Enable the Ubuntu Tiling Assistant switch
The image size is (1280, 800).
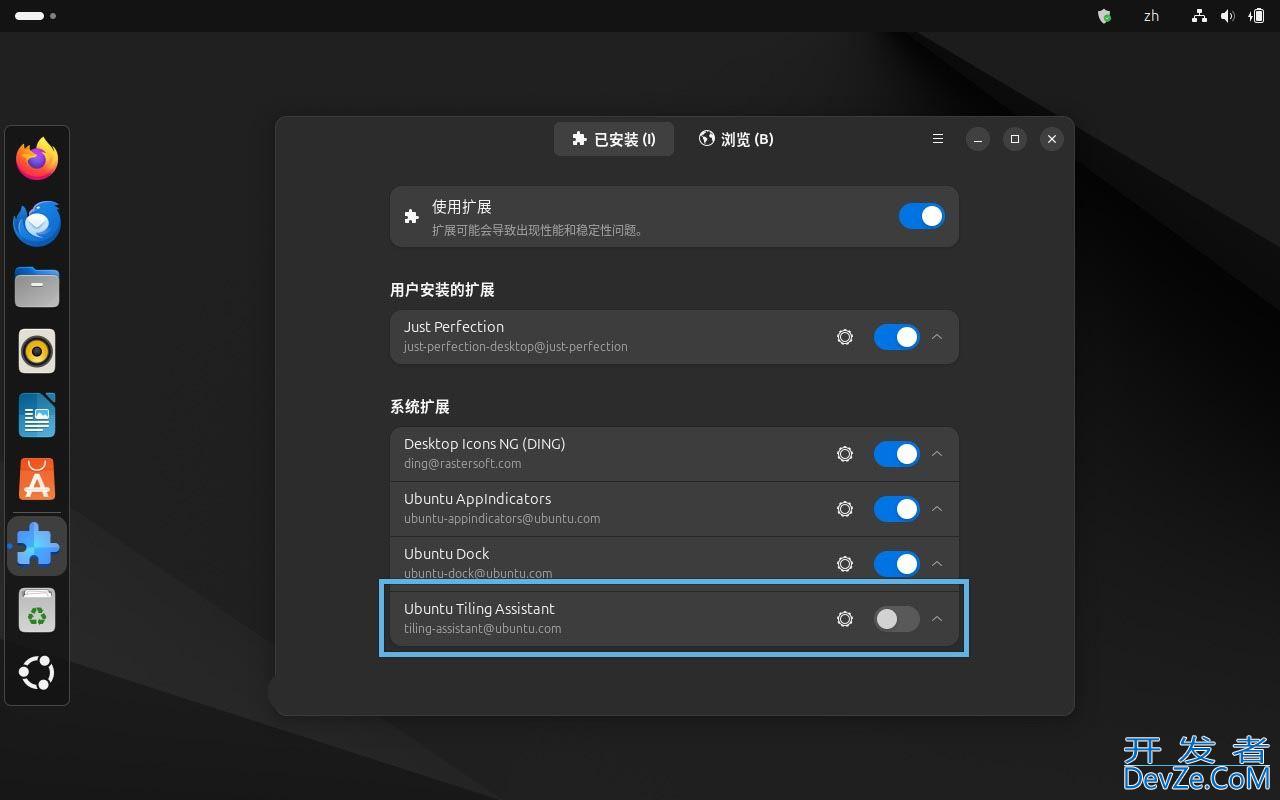click(x=896, y=619)
